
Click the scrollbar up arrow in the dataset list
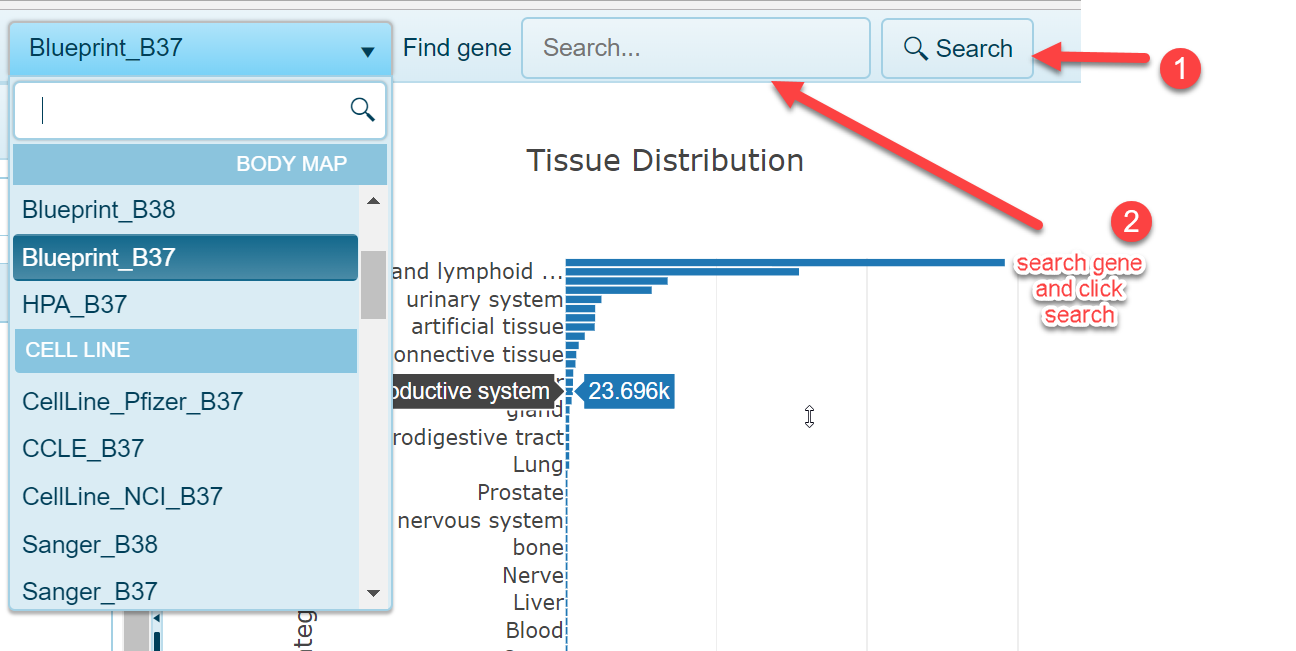point(373,199)
